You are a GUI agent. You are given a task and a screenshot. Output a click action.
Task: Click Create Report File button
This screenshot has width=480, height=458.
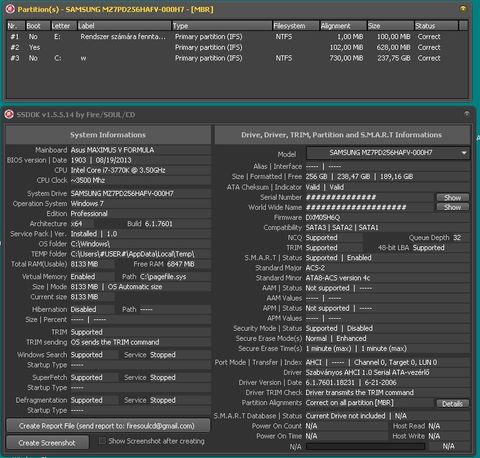108,426
